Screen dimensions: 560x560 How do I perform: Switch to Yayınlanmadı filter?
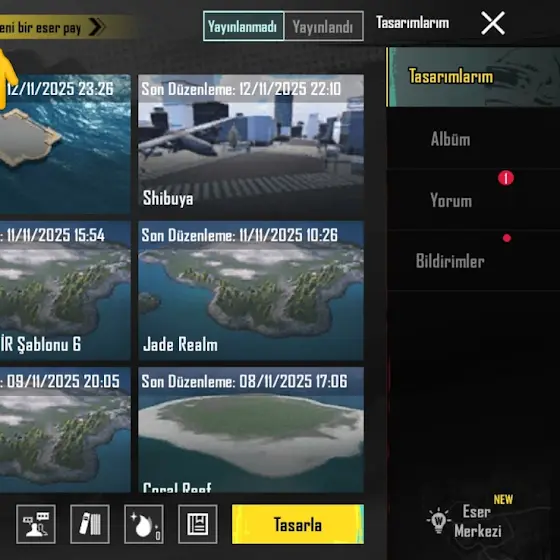(244, 26)
